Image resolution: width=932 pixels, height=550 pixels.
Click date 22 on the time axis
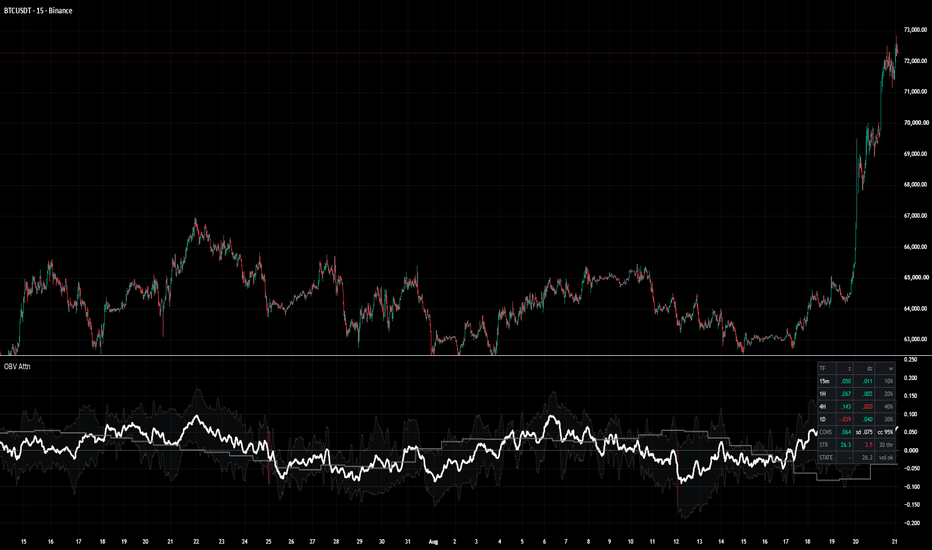pos(196,542)
